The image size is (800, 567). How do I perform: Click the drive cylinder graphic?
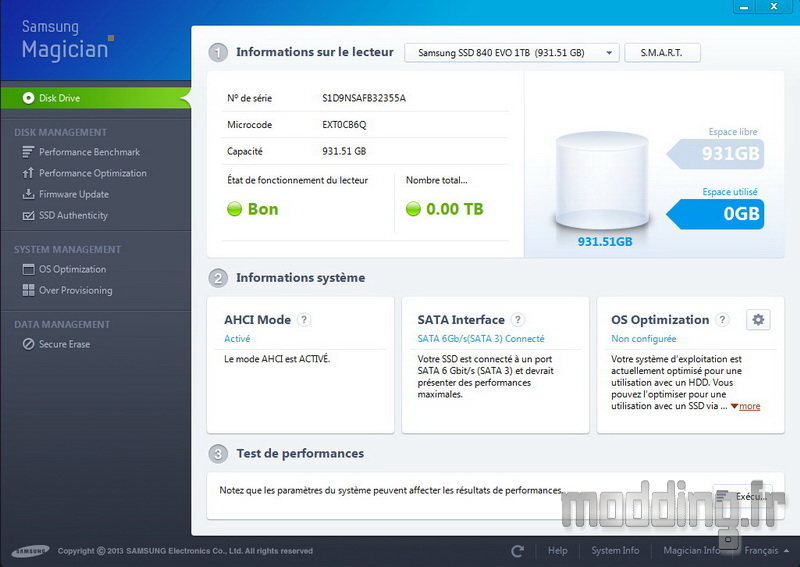pyautogui.click(x=602, y=181)
